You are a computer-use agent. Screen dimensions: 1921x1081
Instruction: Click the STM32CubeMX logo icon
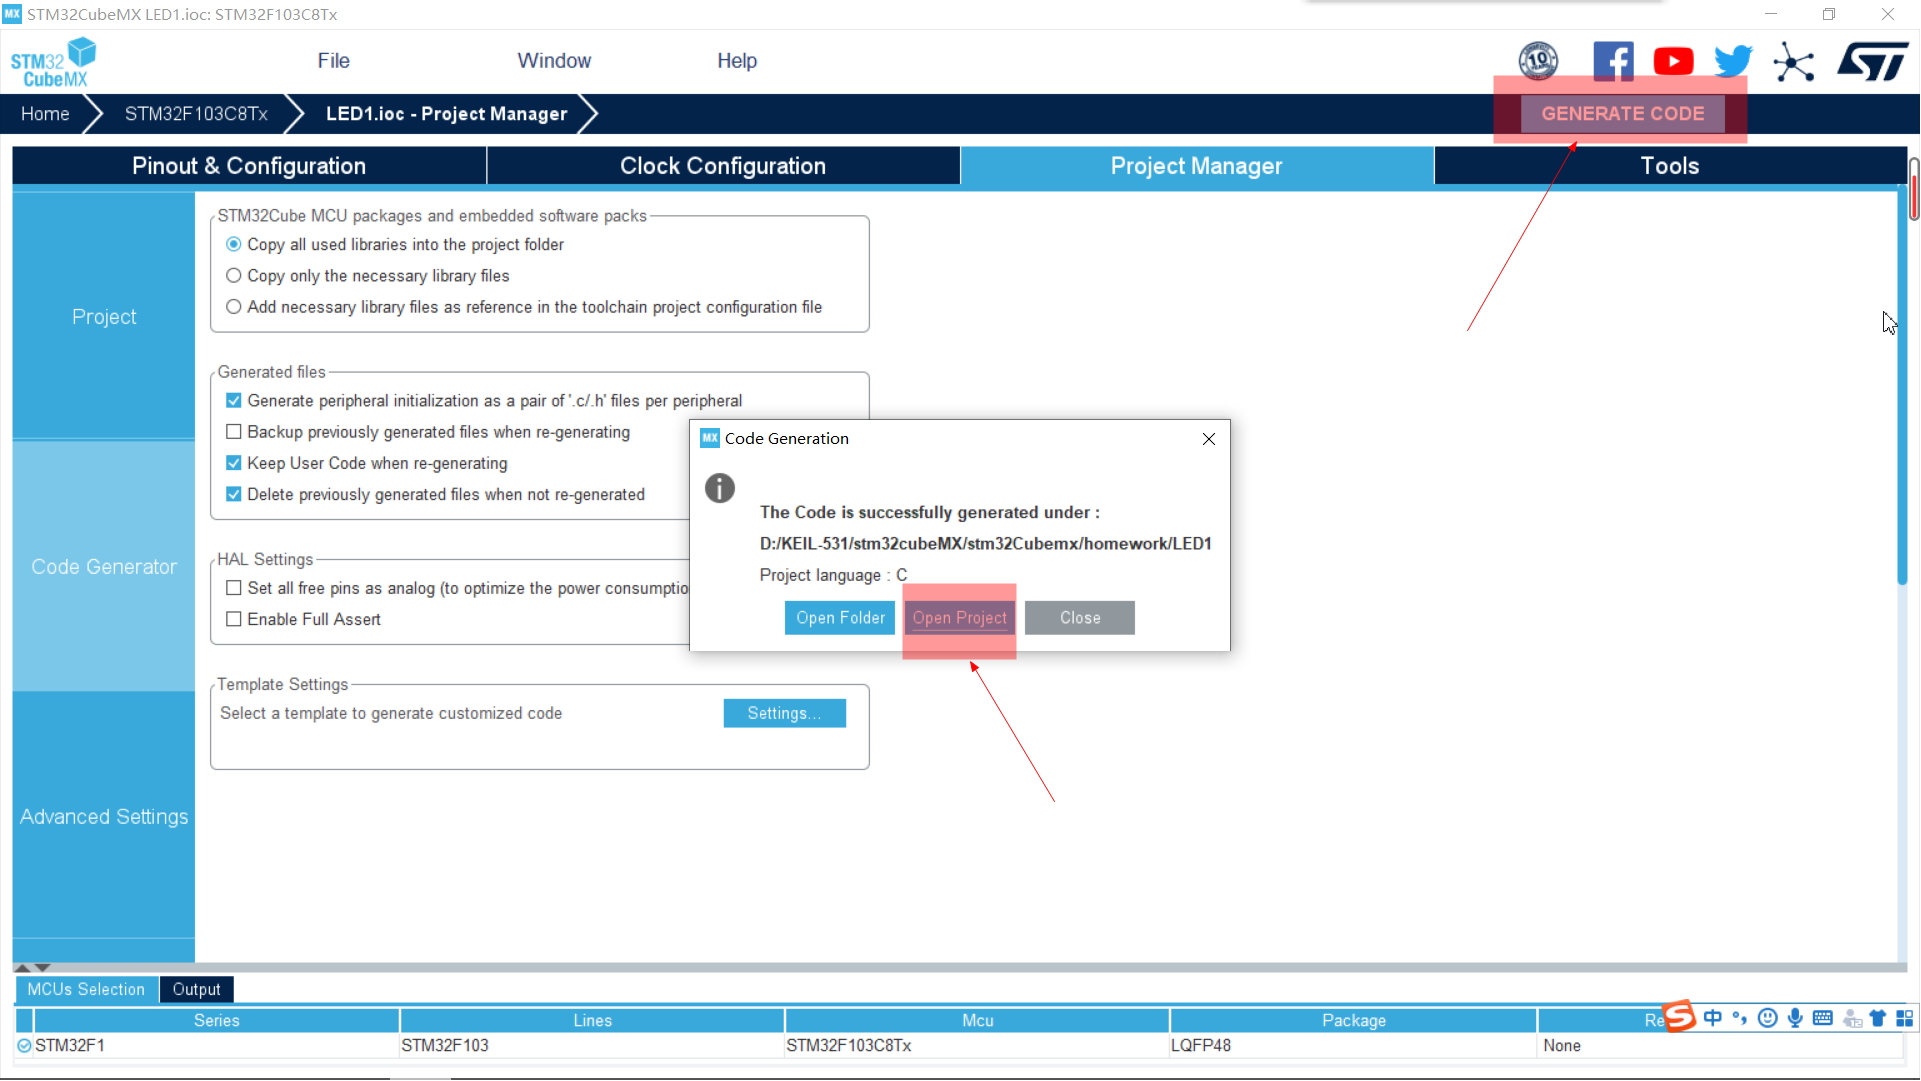pos(53,62)
